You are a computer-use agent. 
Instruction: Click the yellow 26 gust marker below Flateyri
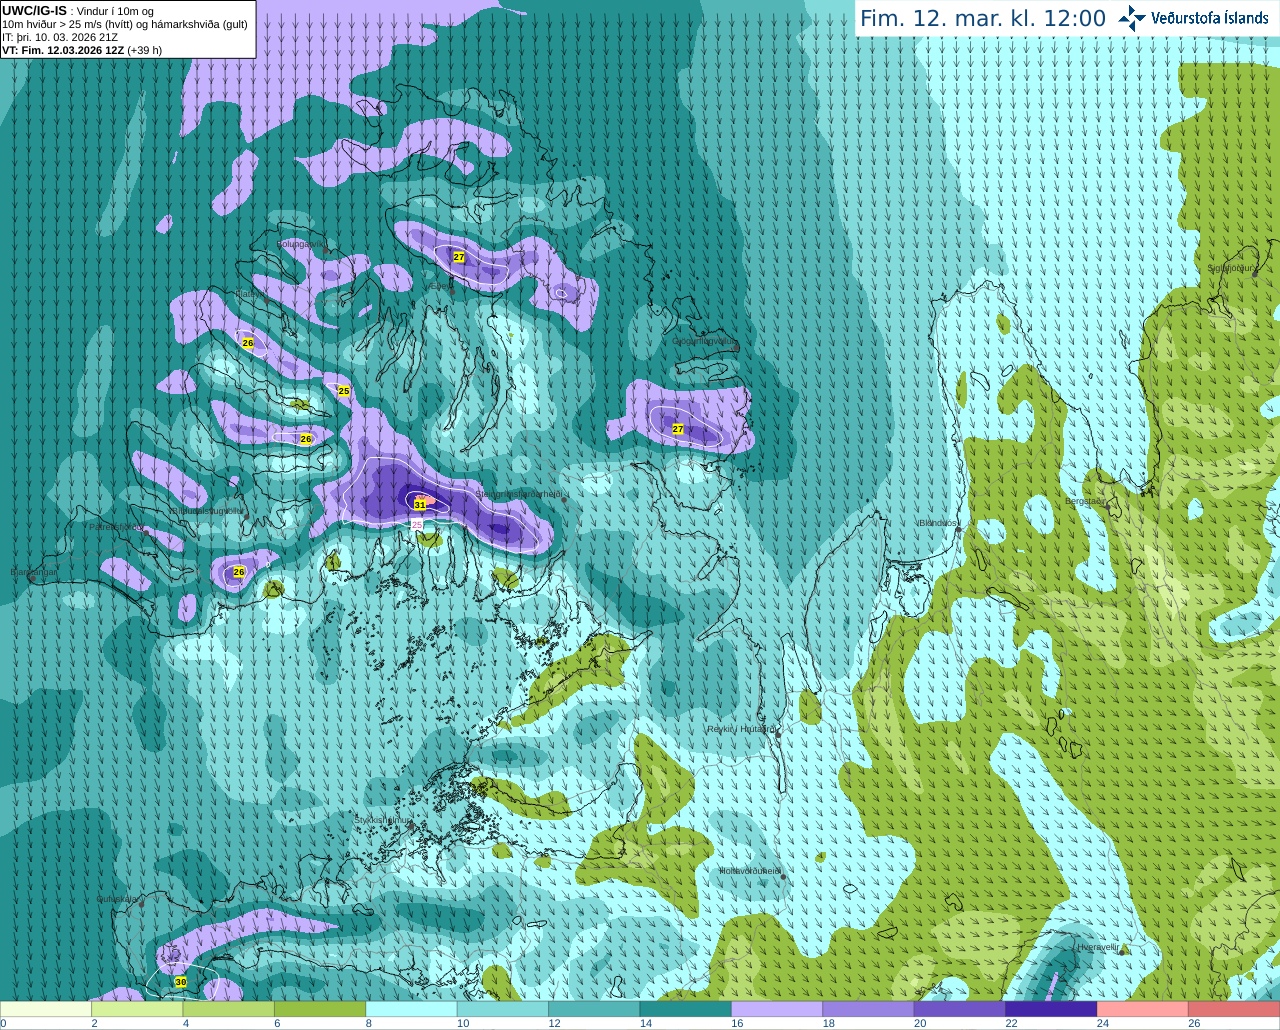pyautogui.click(x=248, y=343)
